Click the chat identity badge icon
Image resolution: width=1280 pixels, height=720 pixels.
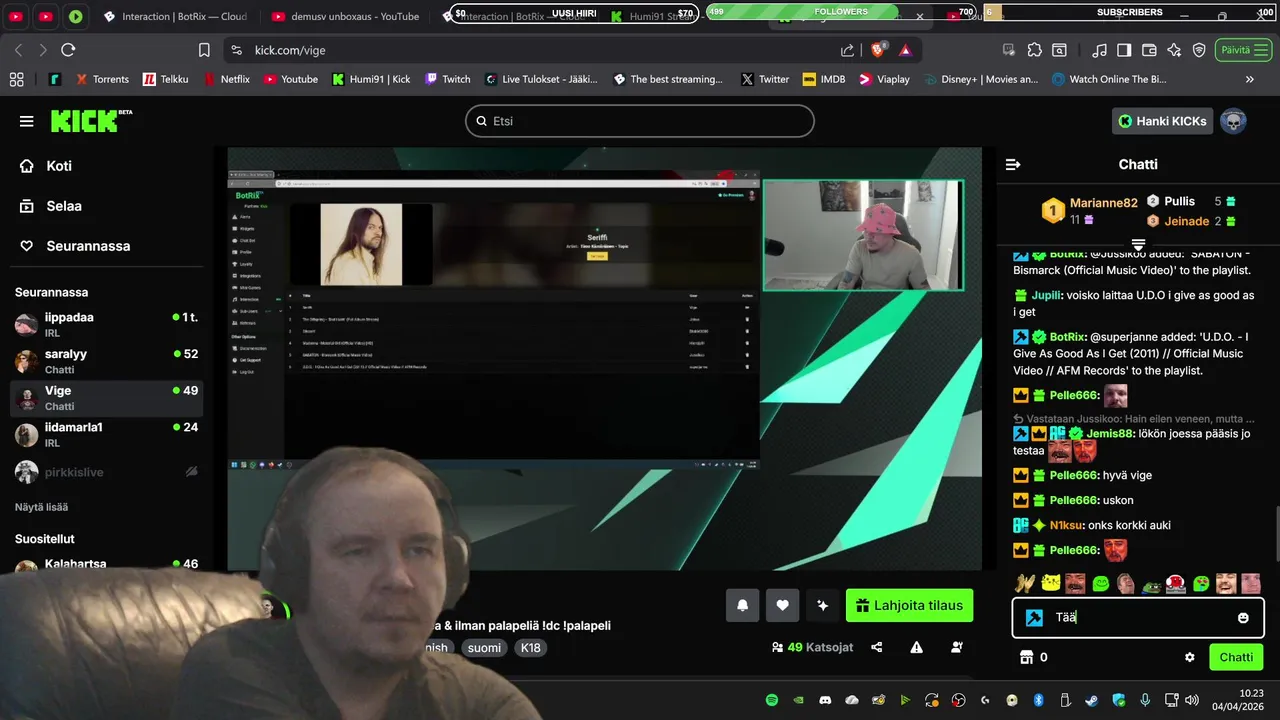pyautogui.click(x=1034, y=618)
